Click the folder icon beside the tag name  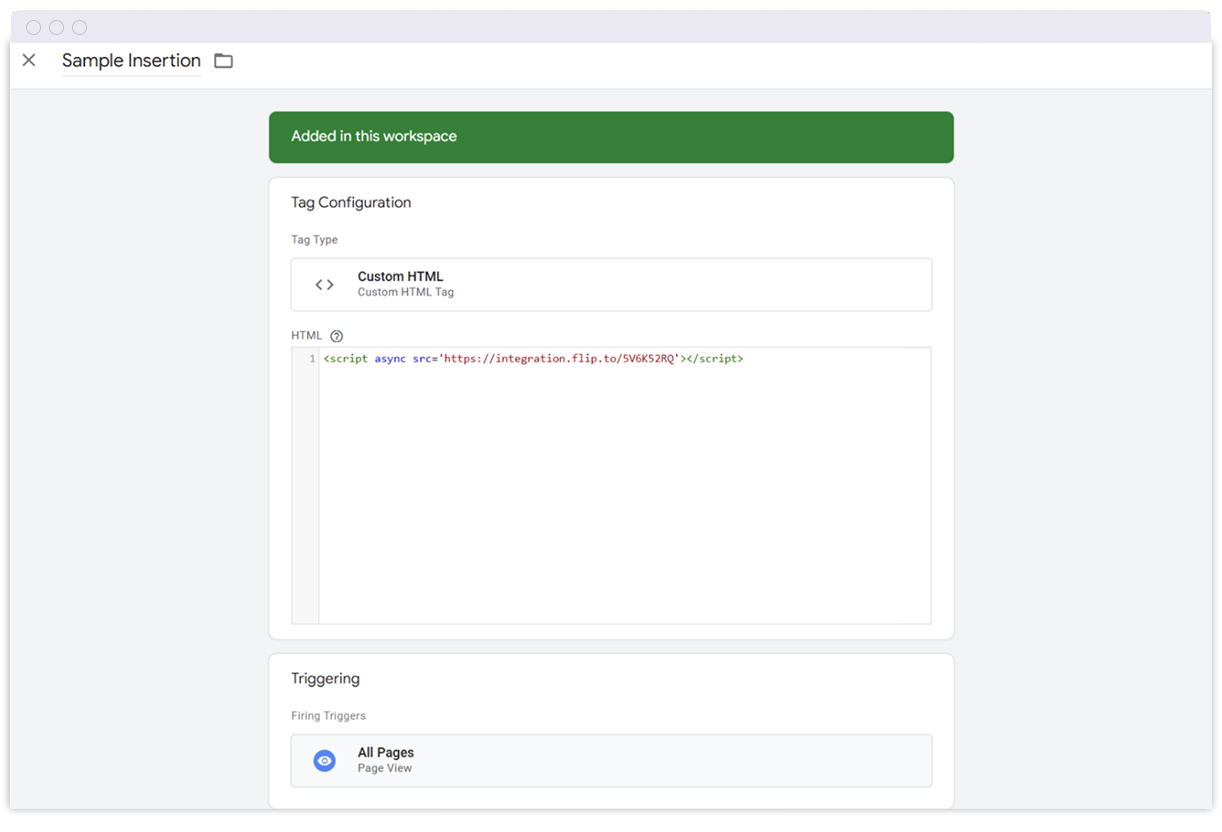[x=224, y=61]
